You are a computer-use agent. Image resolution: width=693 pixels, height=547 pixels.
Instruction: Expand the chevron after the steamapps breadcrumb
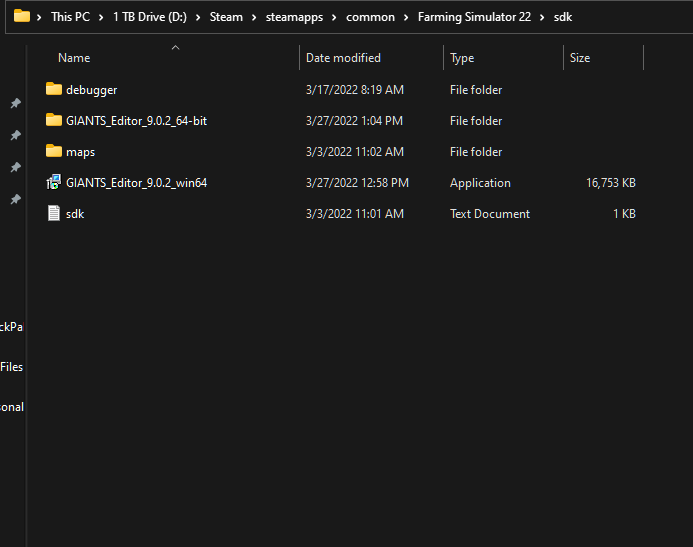(x=334, y=17)
